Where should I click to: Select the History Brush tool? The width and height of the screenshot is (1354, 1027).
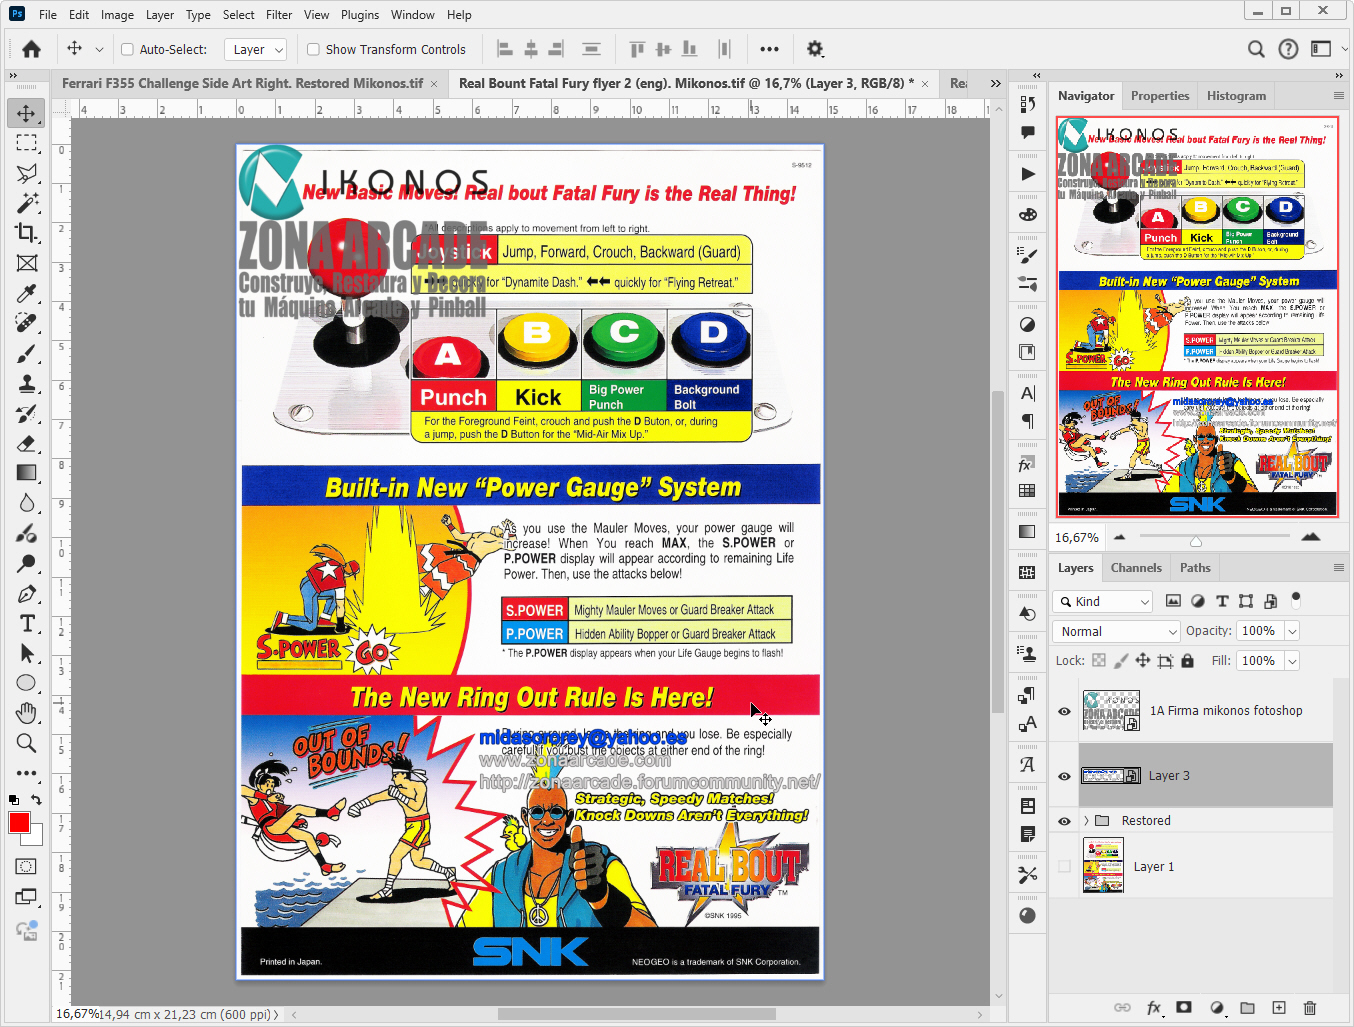pyautogui.click(x=27, y=413)
